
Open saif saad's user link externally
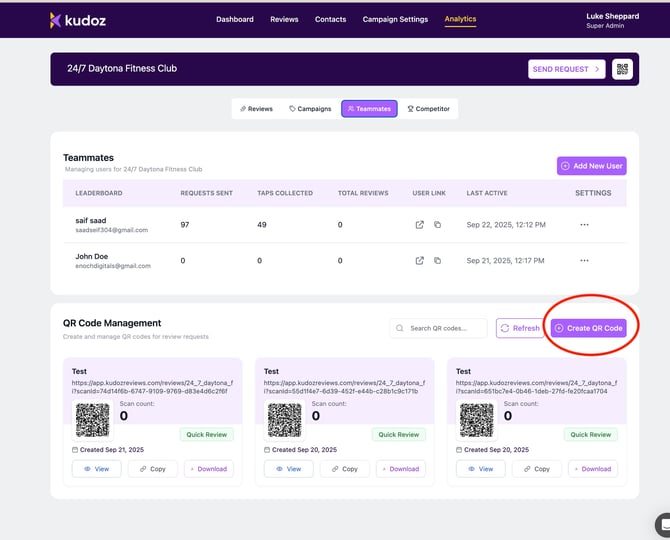click(x=420, y=225)
